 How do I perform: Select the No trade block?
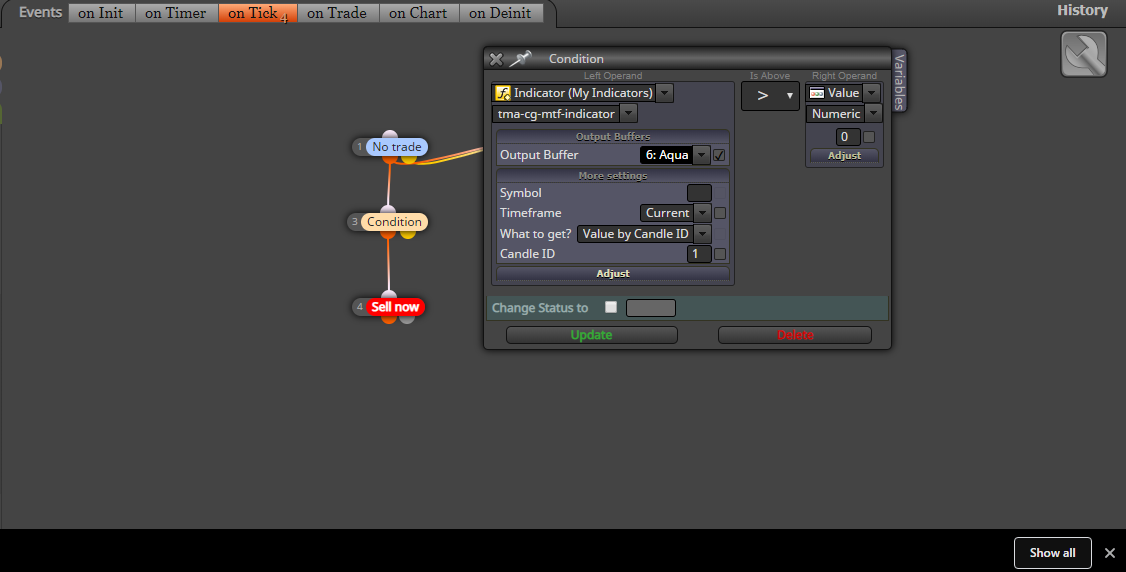[x=396, y=146]
